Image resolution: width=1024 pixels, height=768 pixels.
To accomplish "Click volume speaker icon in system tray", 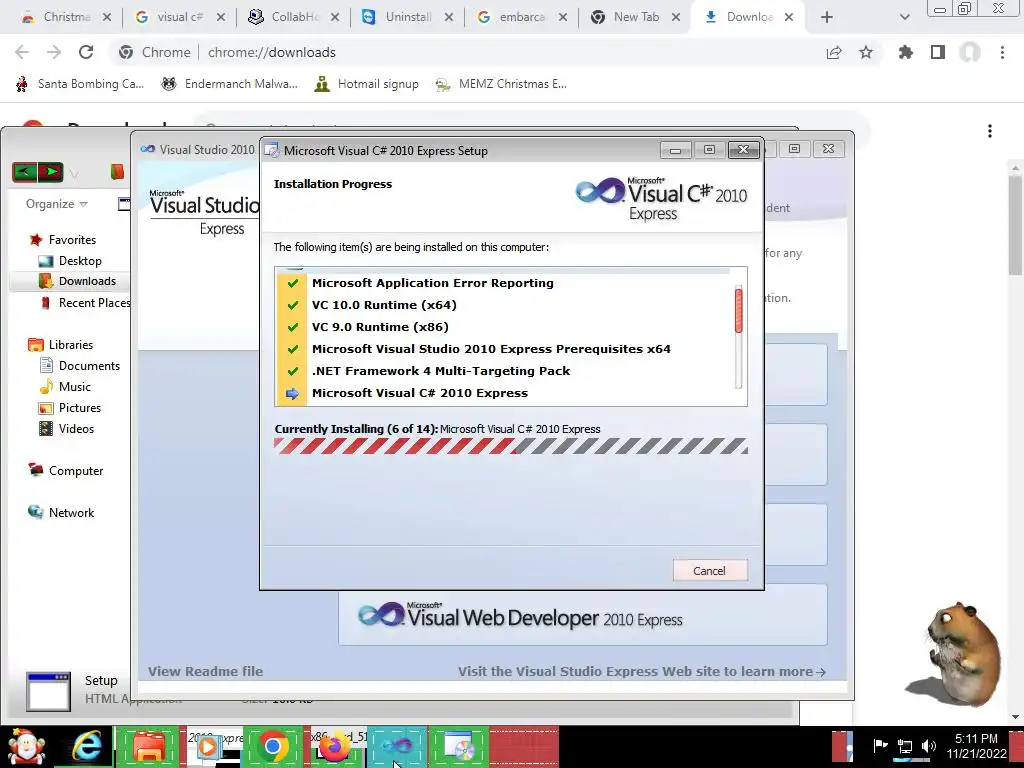I will [929, 746].
